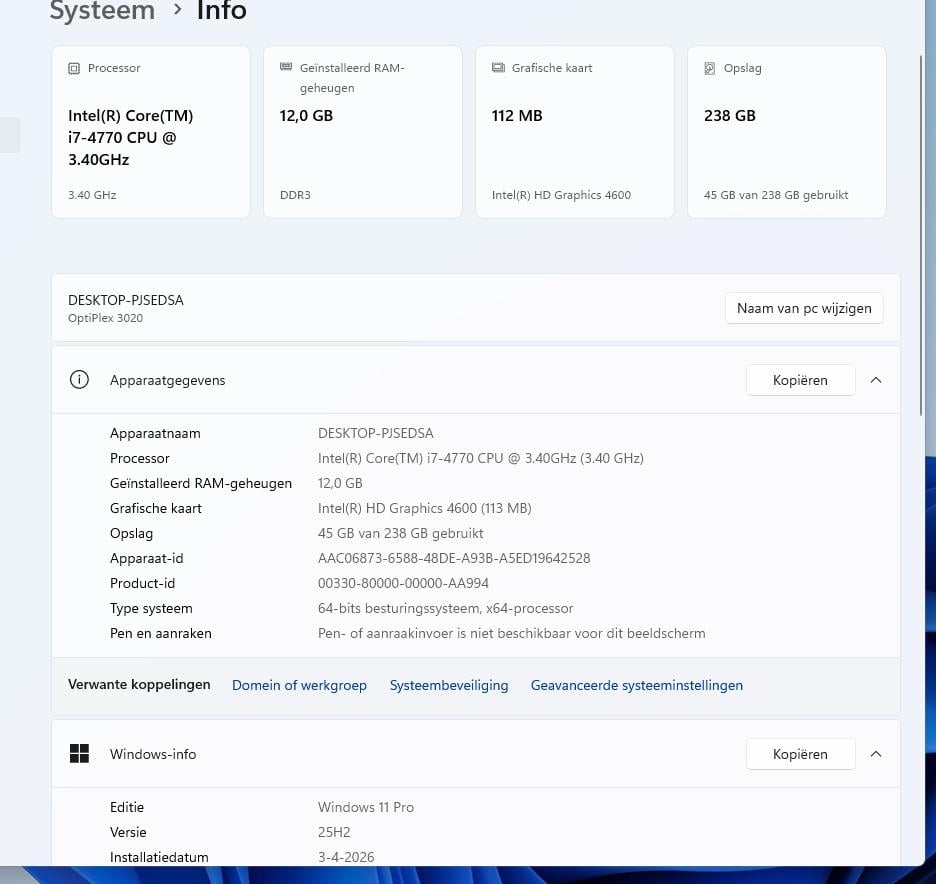
Task: Click the Apparaat-id value text
Action: click(x=454, y=558)
